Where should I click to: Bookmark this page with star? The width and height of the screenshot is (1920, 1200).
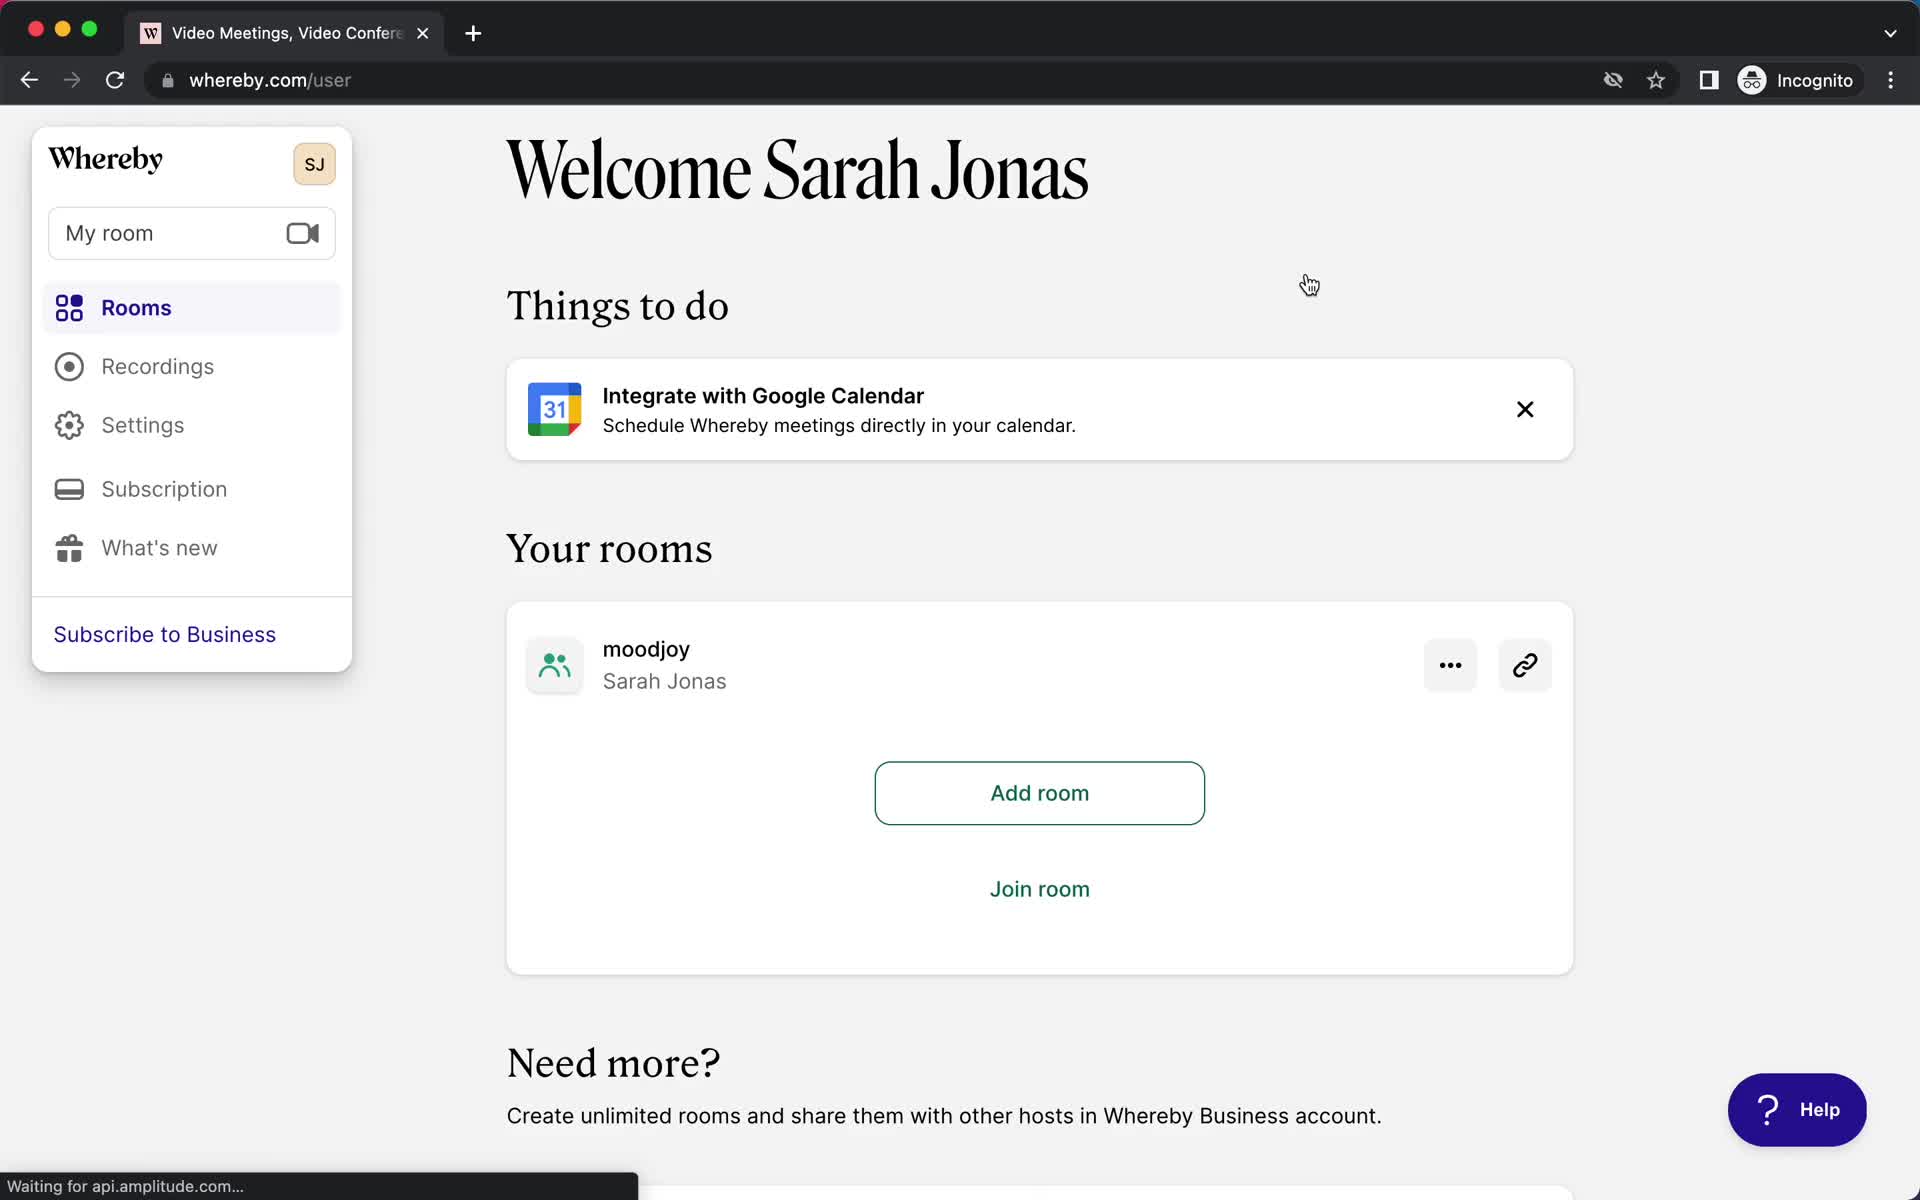pos(1656,80)
